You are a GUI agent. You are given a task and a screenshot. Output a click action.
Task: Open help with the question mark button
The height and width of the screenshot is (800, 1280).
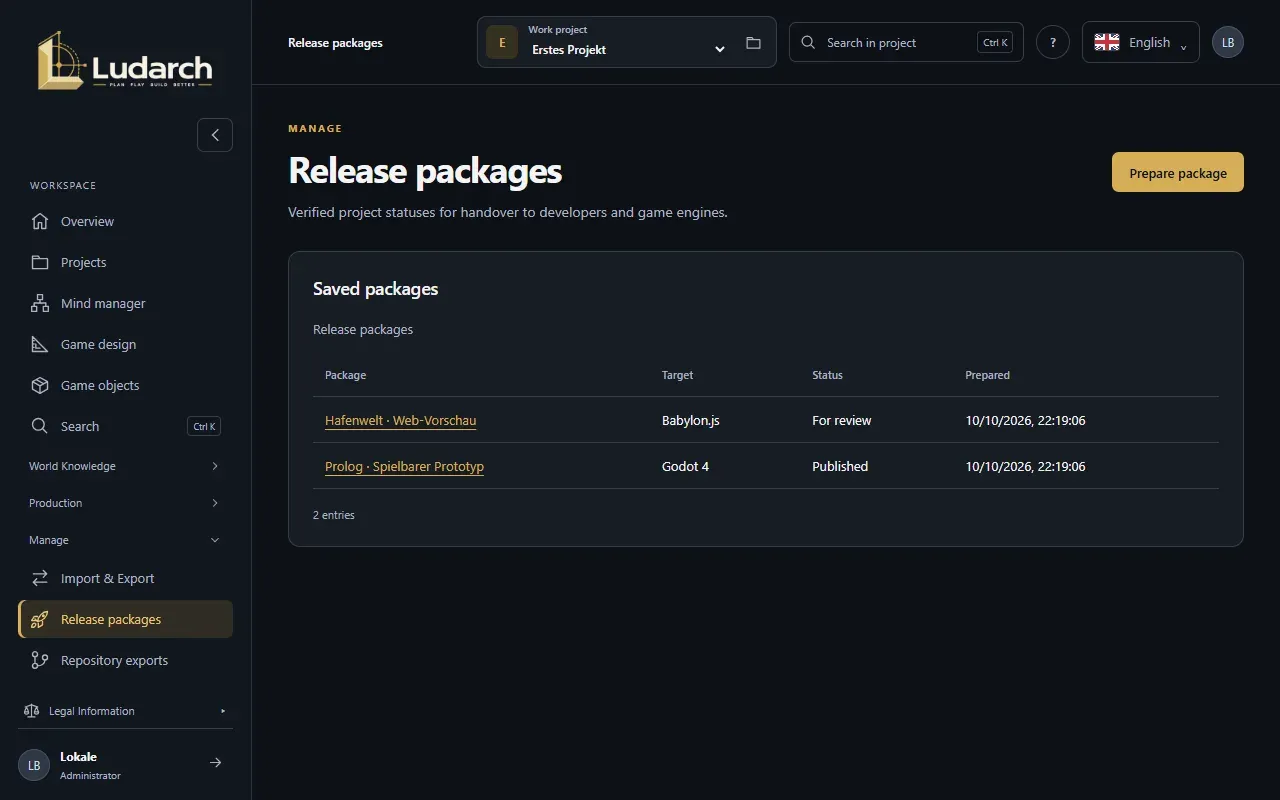[x=1053, y=42]
